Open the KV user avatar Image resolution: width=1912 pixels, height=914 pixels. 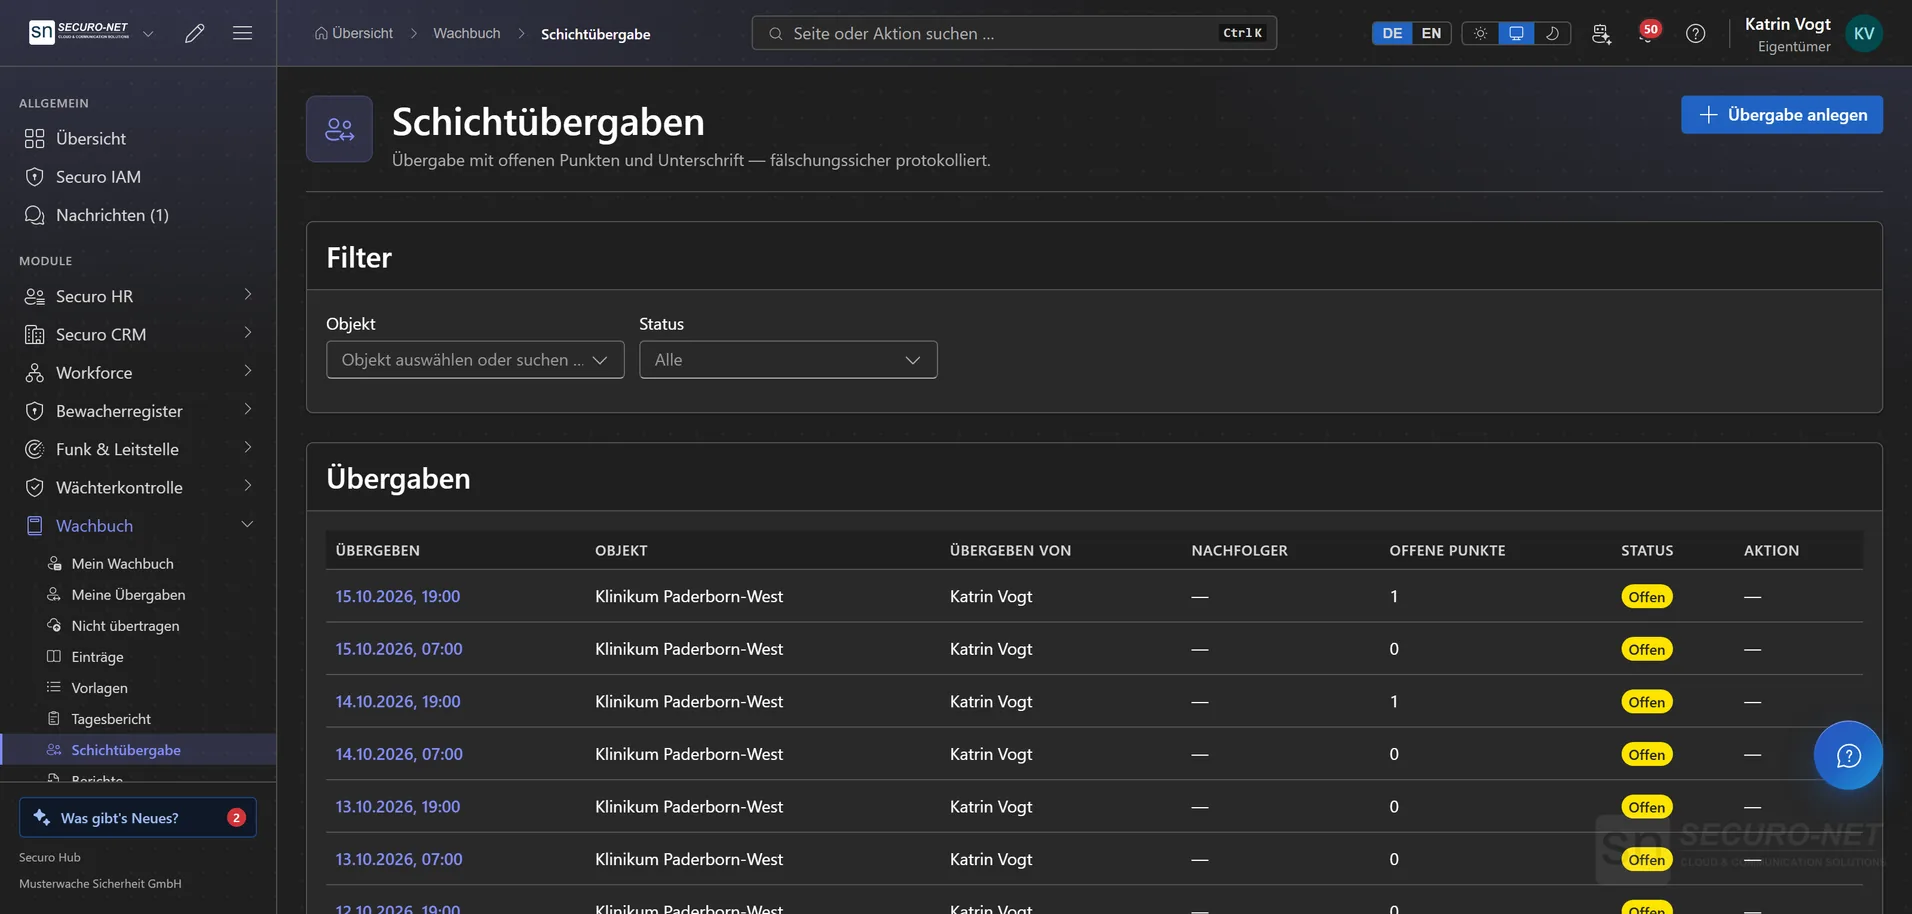(x=1864, y=33)
